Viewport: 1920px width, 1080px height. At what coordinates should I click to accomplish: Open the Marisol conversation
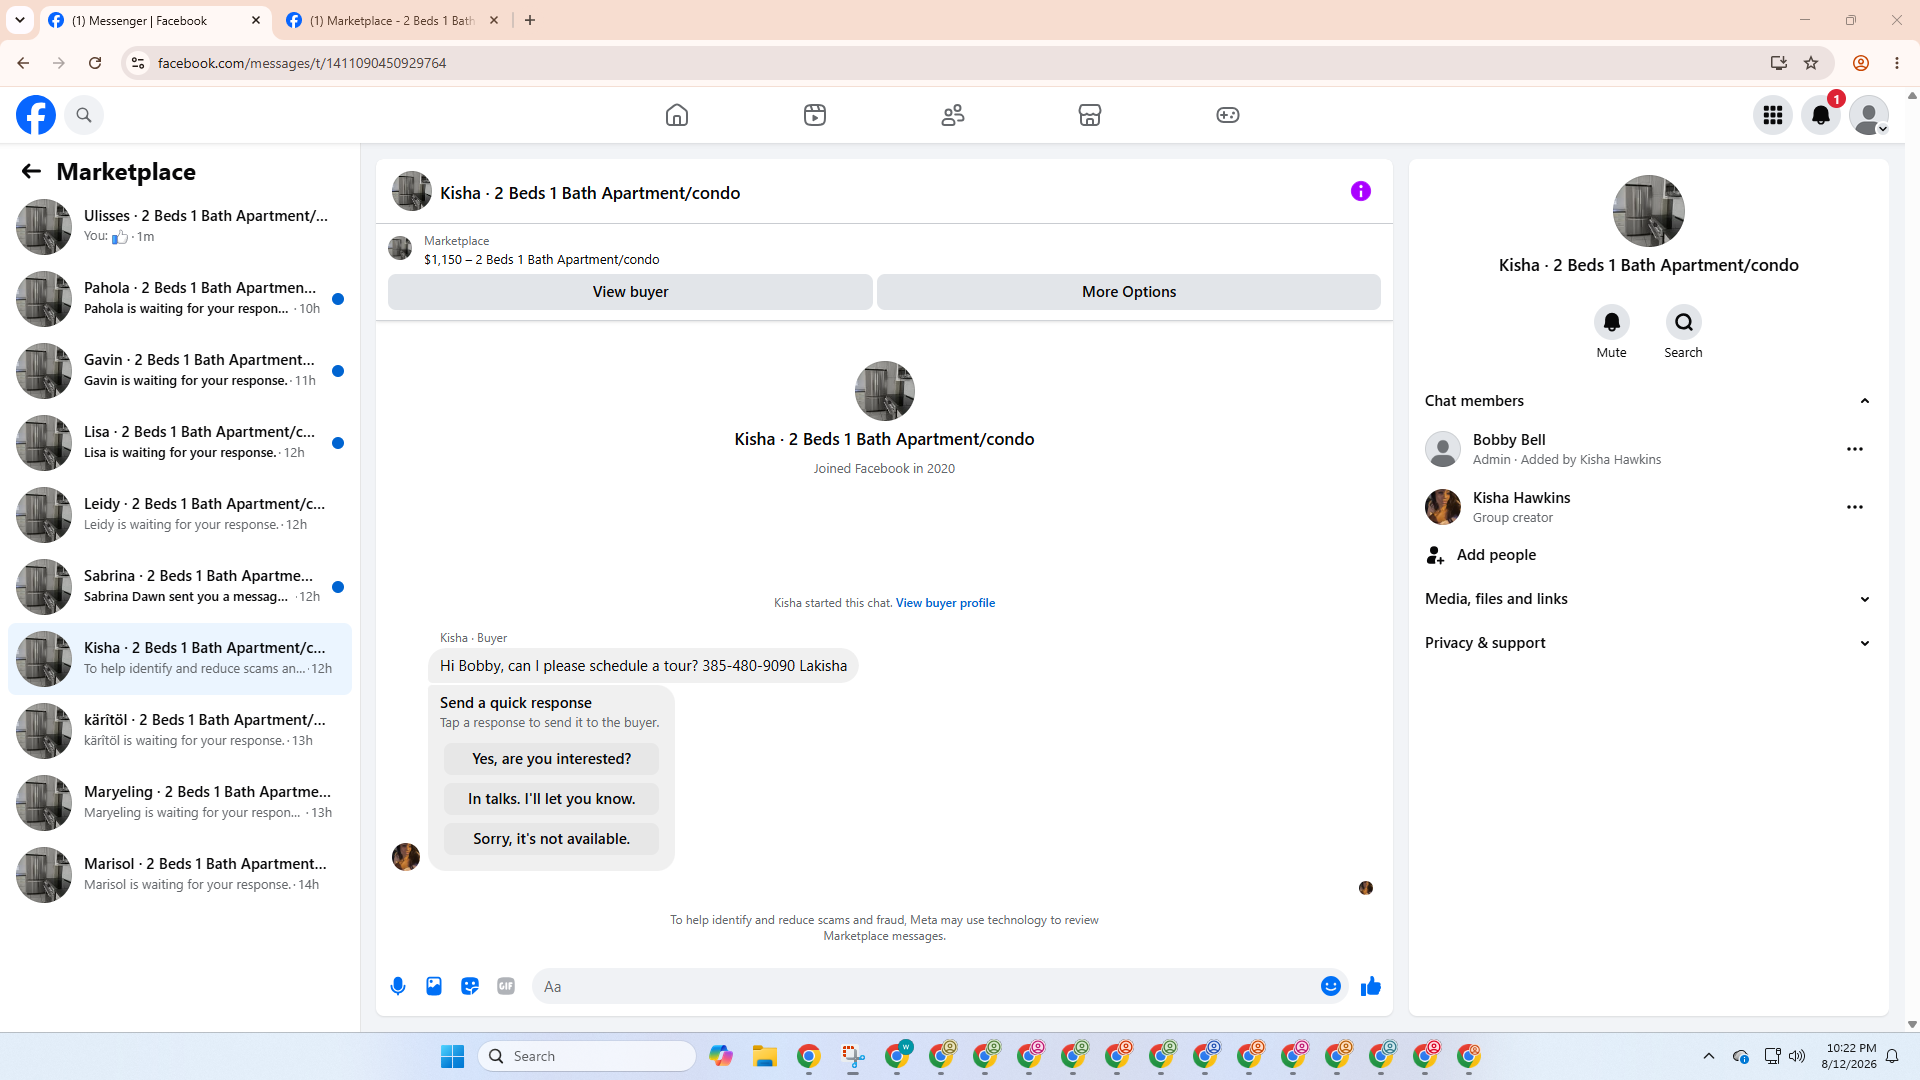tap(180, 875)
